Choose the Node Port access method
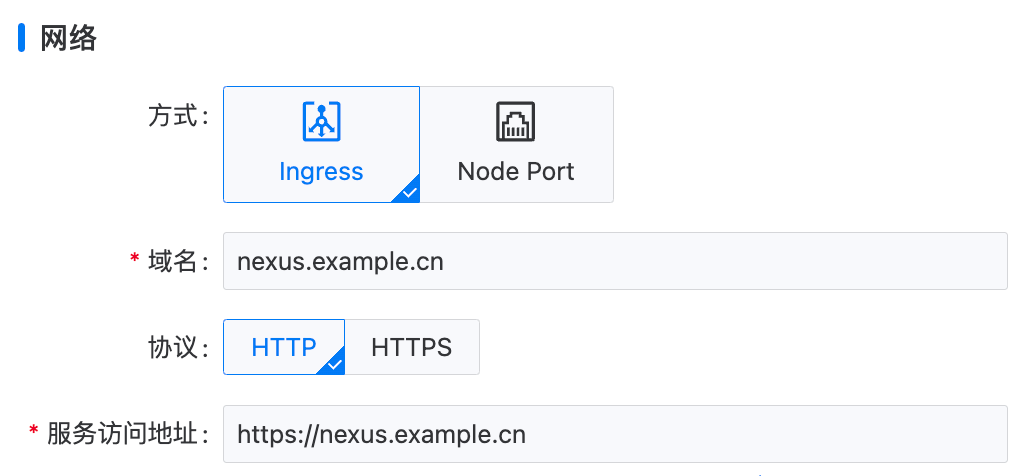 coord(516,146)
